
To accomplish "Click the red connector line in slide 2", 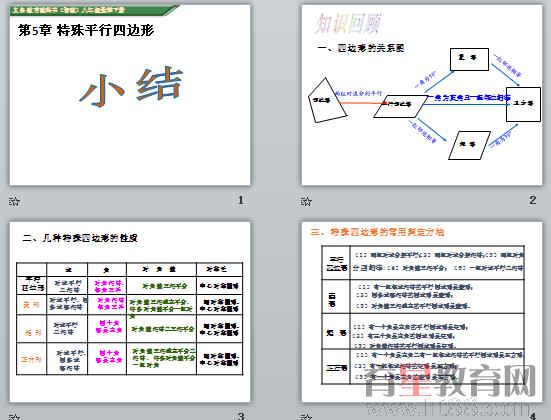I will 362,103.
